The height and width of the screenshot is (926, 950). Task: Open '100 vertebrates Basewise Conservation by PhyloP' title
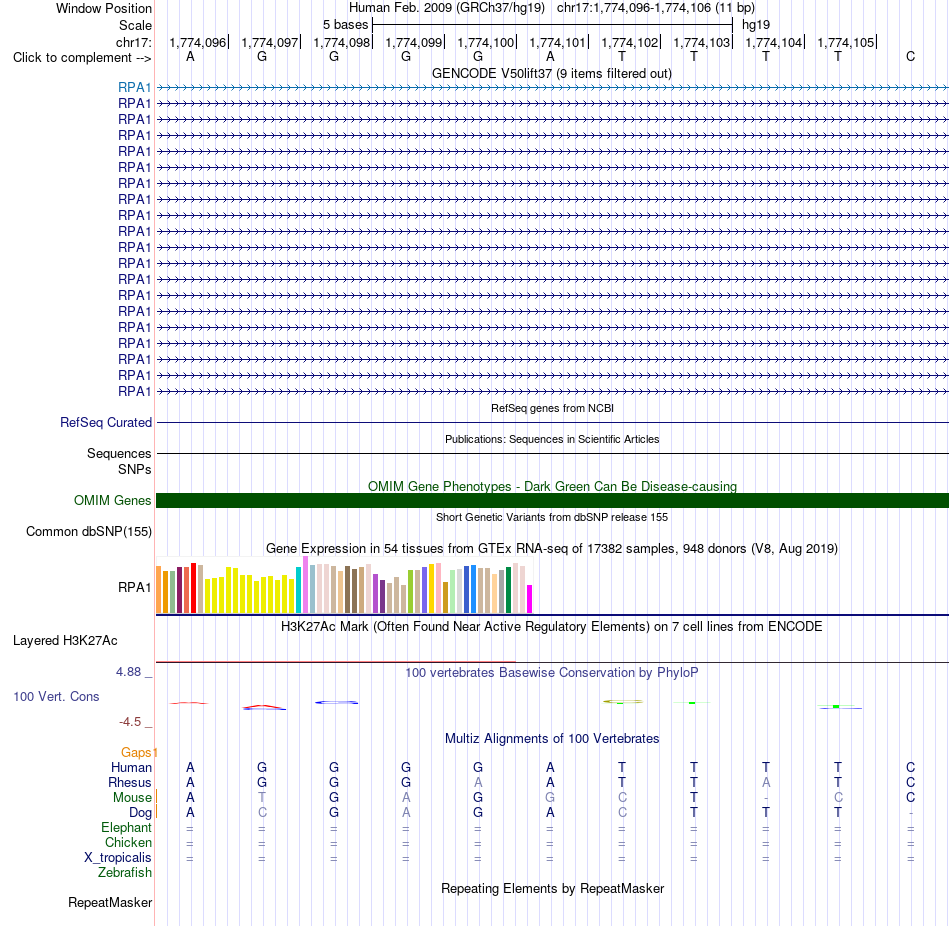tap(552, 673)
